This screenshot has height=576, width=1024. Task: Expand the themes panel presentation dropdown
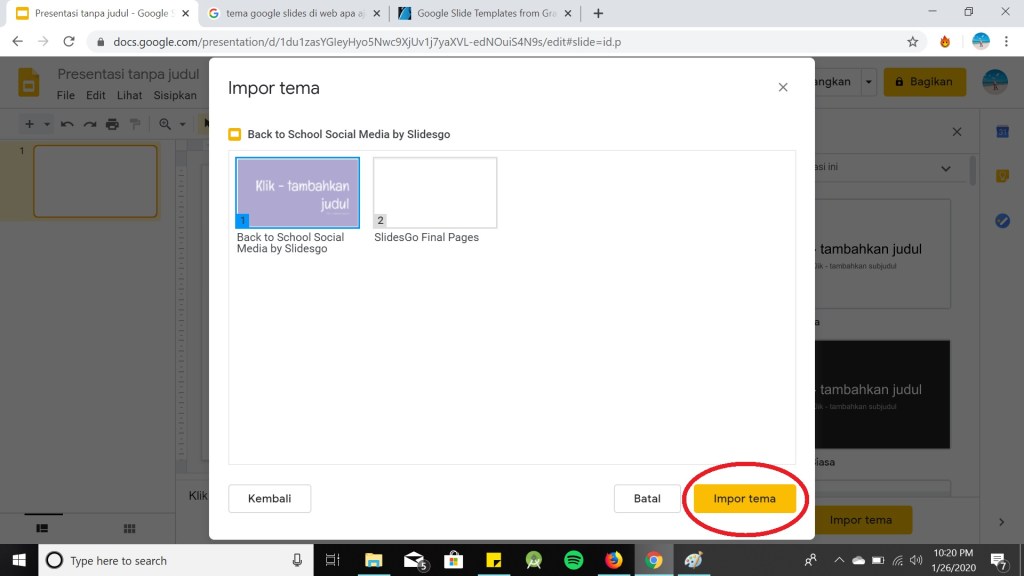coord(947,168)
